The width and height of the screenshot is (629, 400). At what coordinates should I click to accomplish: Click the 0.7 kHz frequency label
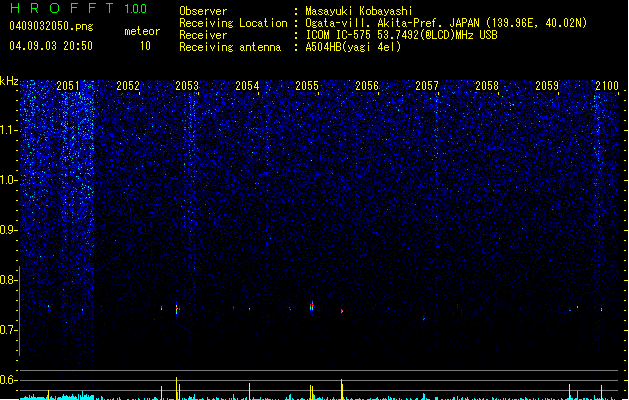click(x=9, y=330)
